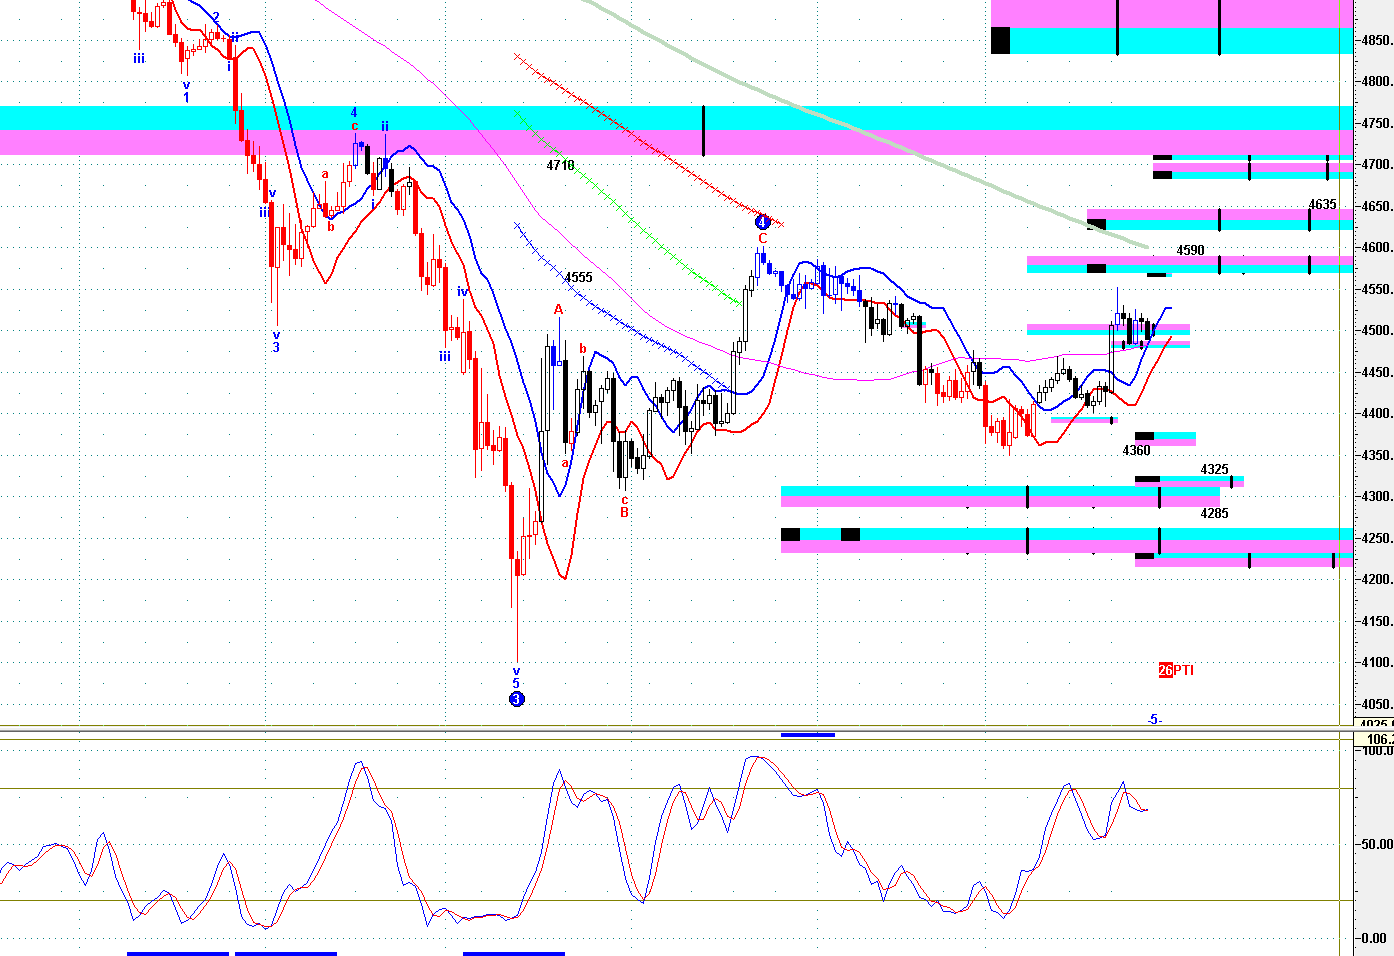The height and width of the screenshot is (956, 1394).
Task: Click the 4650 price axis label
Action: tap(1376, 206)
